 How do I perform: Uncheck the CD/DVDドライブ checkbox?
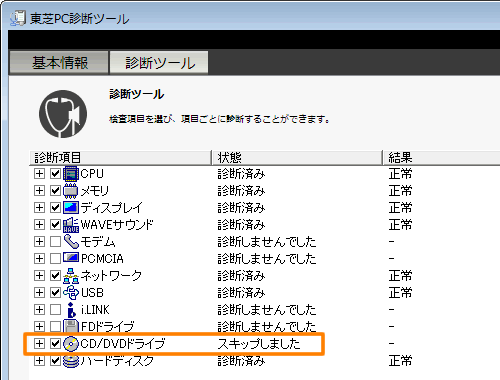(55, 344)
